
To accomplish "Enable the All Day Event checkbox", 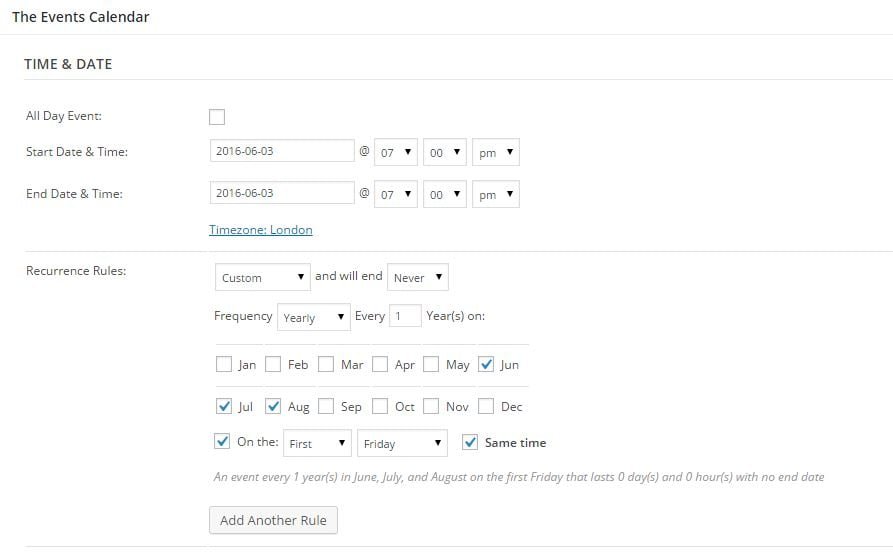I will (x=217, y=117).
